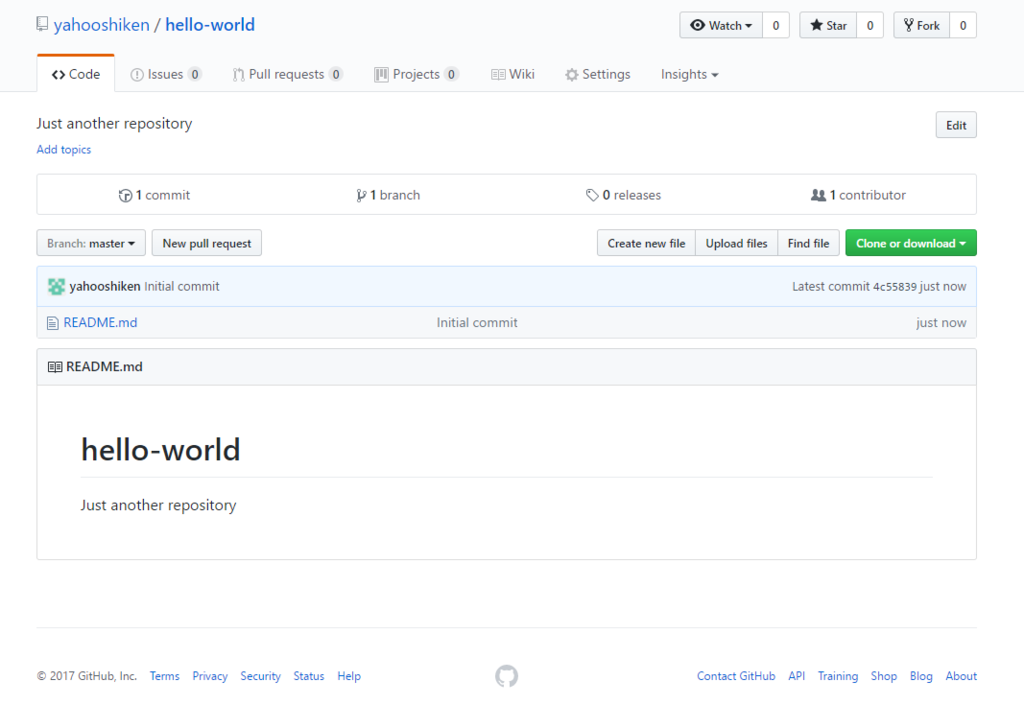
Task: Open the forks count next to Fork
Action: tap(963, 25)
